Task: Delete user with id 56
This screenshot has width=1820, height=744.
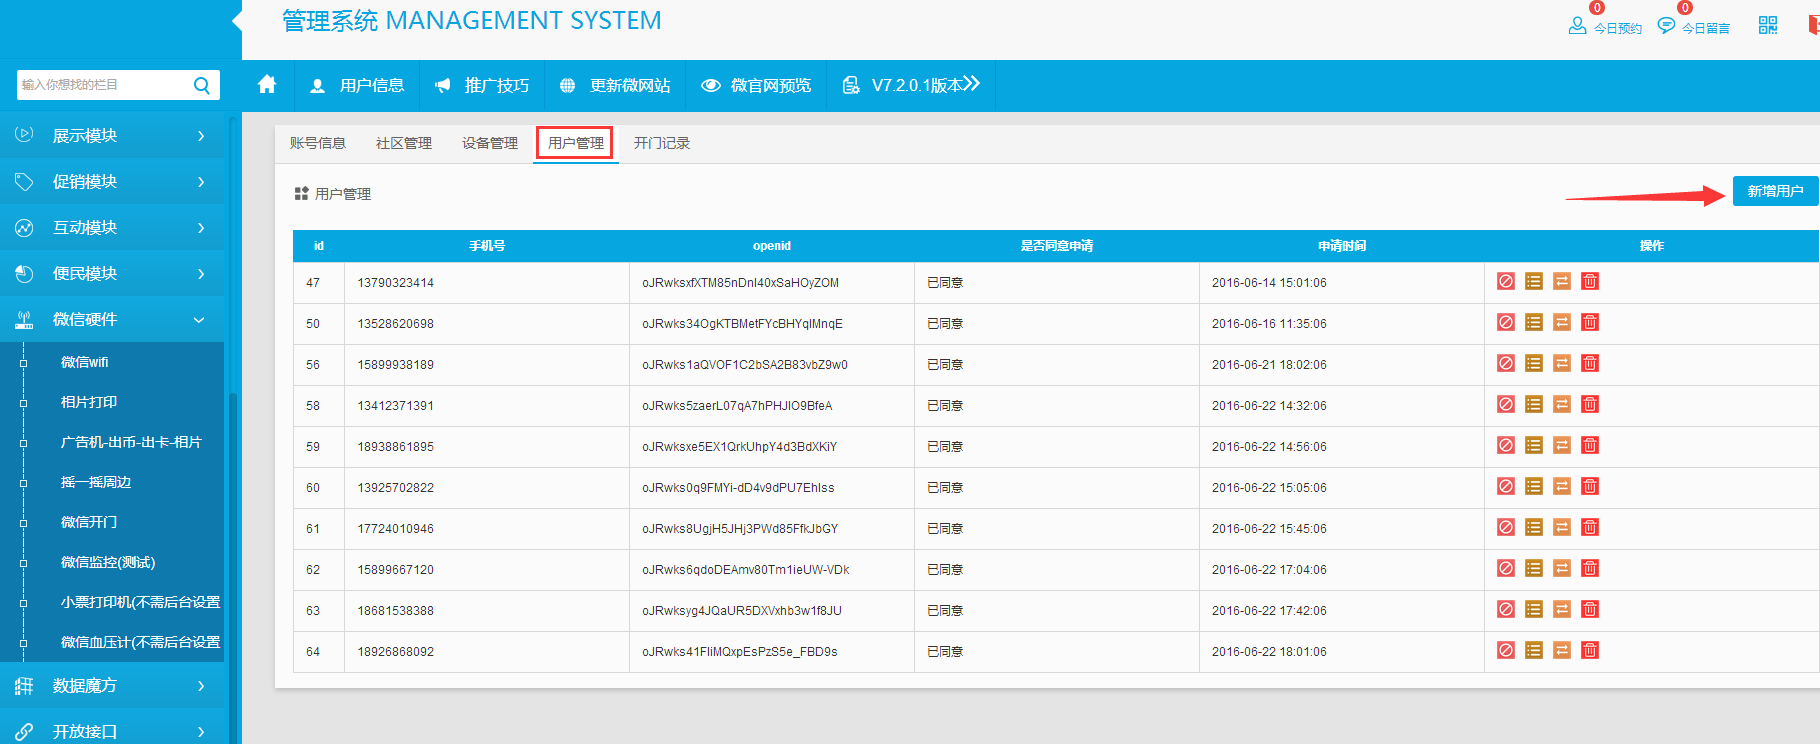Action: tap(1590, 363)
